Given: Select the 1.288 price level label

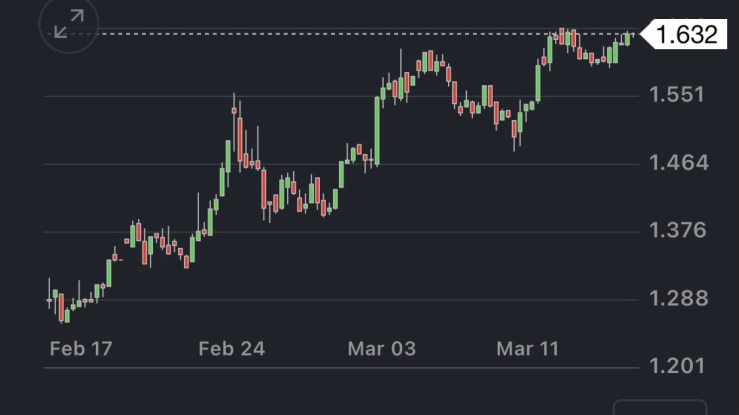Looking at the screenshot, I should 677,299.
